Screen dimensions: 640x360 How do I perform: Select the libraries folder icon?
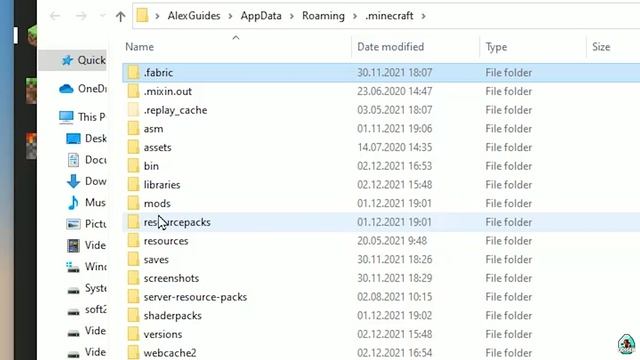(133, 184)
